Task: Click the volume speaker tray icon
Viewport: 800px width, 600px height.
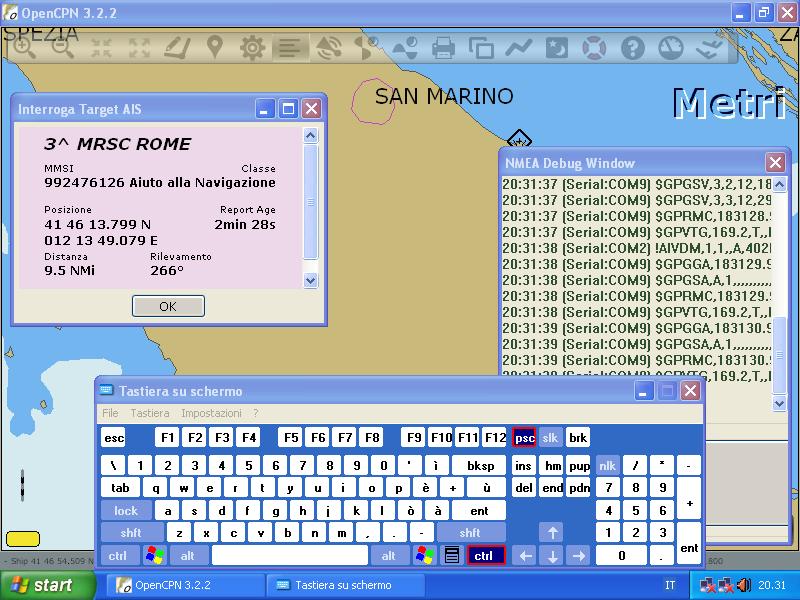Action: pos(745,585)
